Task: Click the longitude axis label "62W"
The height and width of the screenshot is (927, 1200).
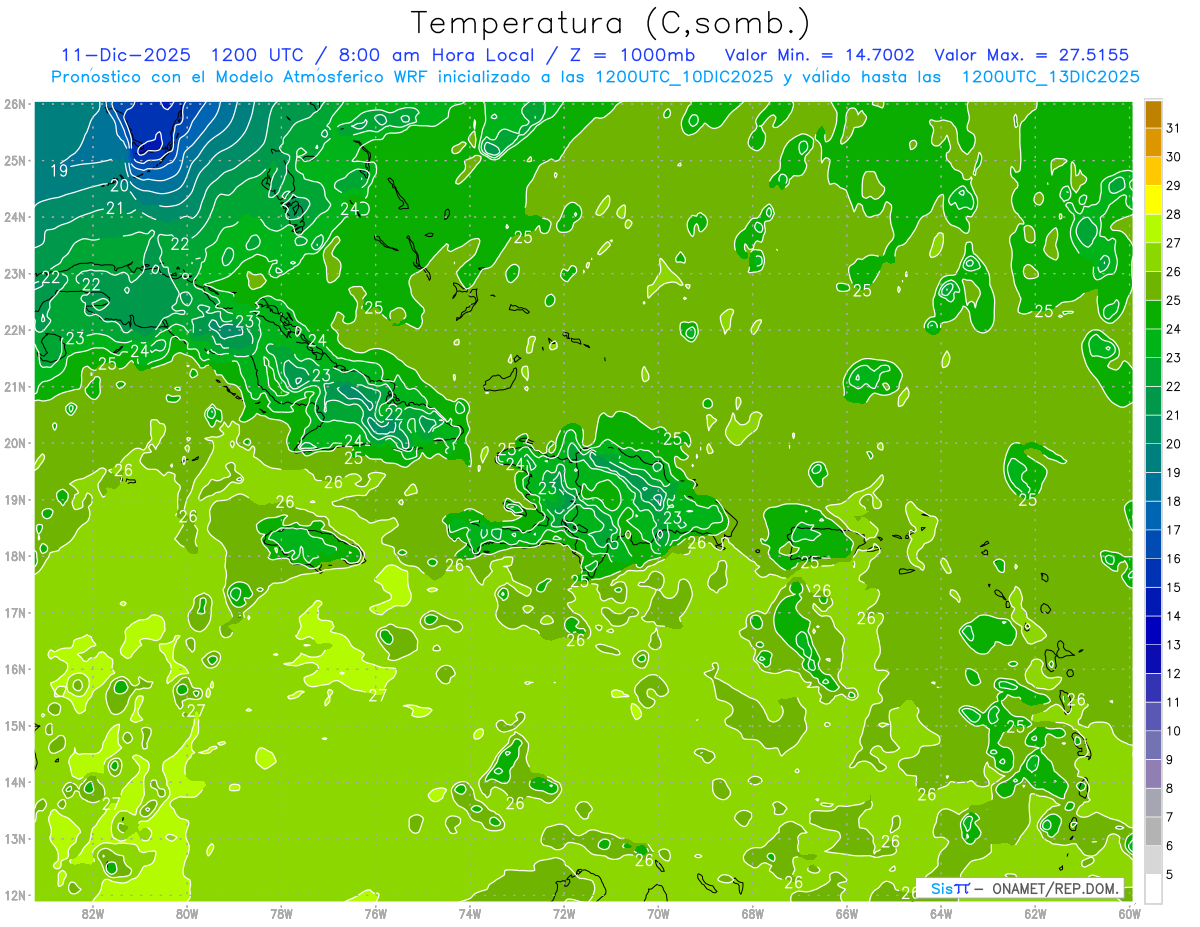Action: (x=1035, y=913)
